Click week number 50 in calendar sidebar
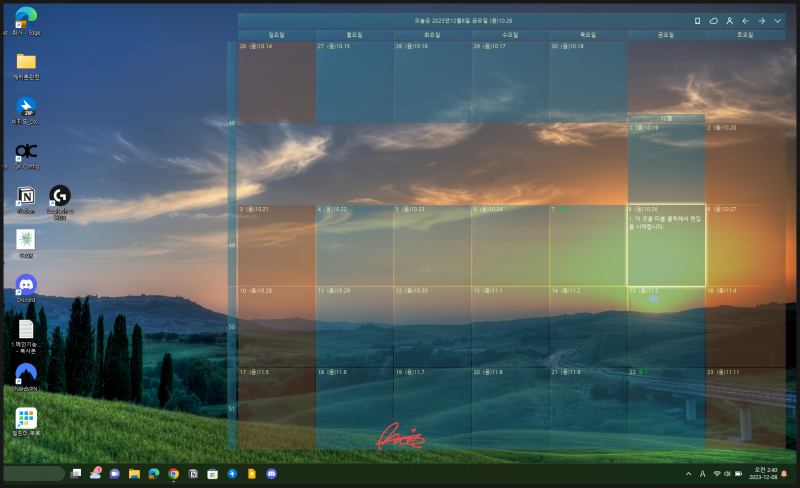 tap(232, 327)
